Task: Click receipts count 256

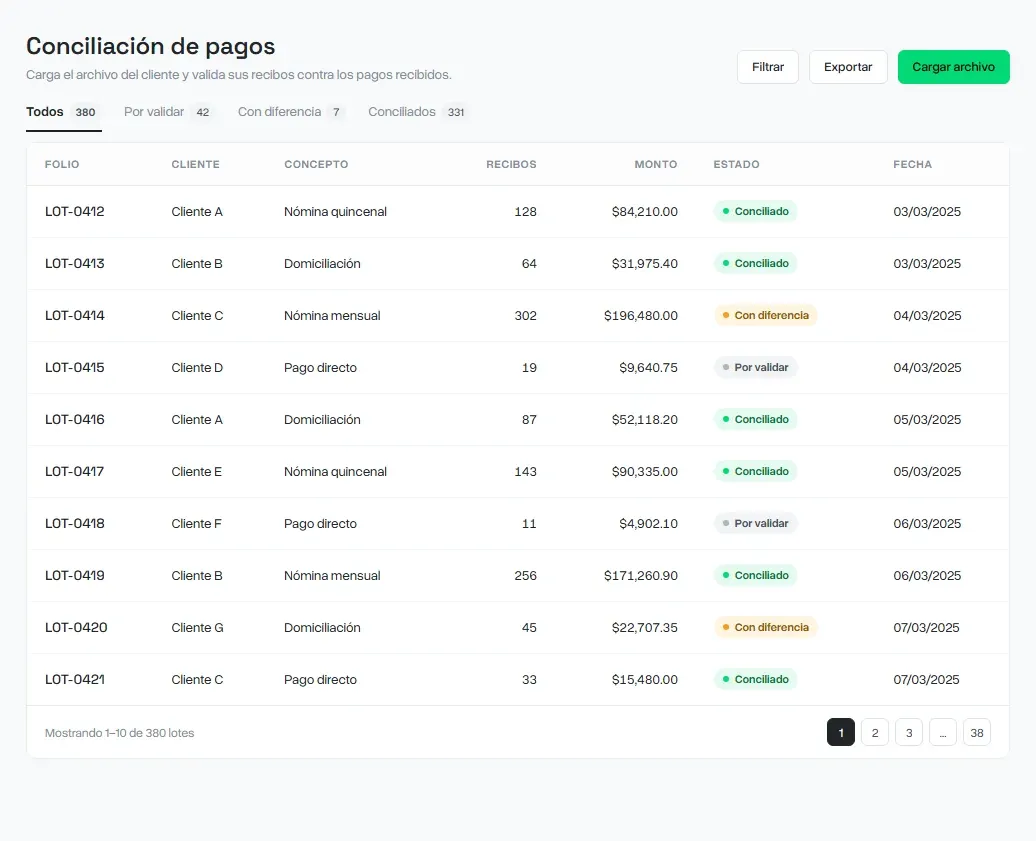Action: click(525, 575)
